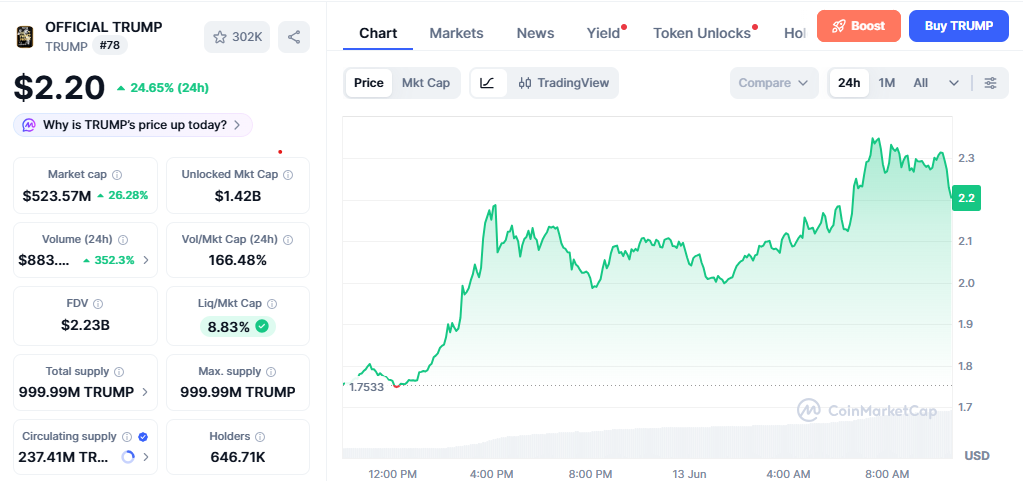The image size is (1023, 481).
Task: Open Unlocked Mkt Cap info icon
Action: pyautogui.click(x=288, y=175)
